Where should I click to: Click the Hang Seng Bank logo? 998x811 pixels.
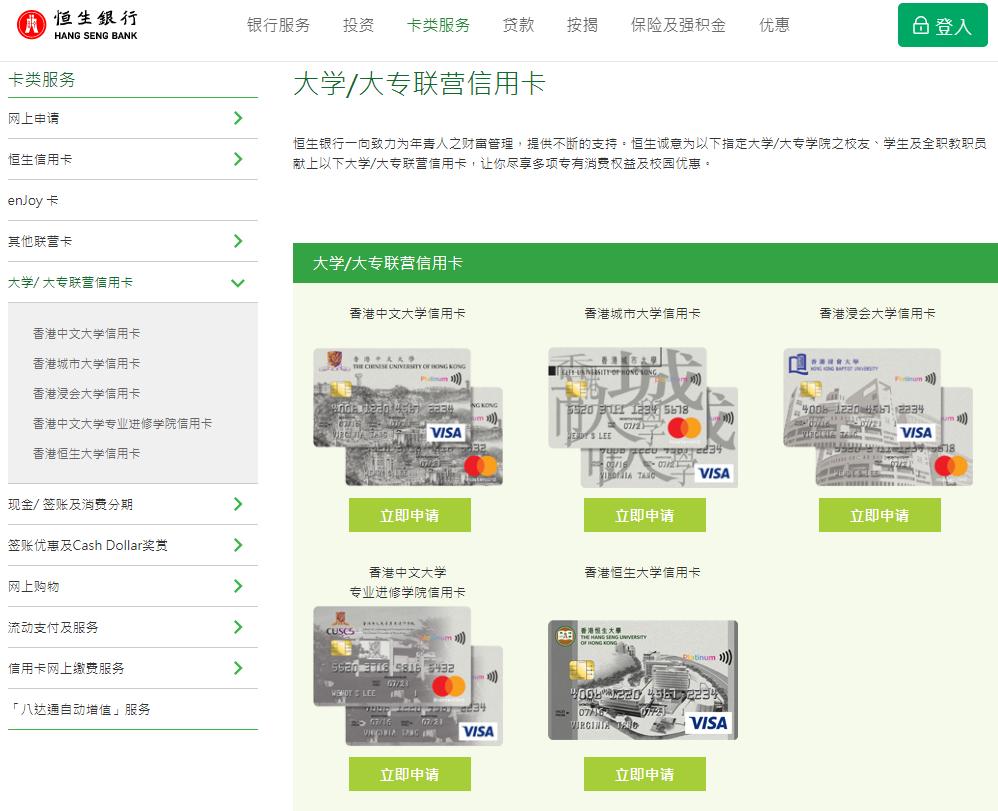(78, 26)
